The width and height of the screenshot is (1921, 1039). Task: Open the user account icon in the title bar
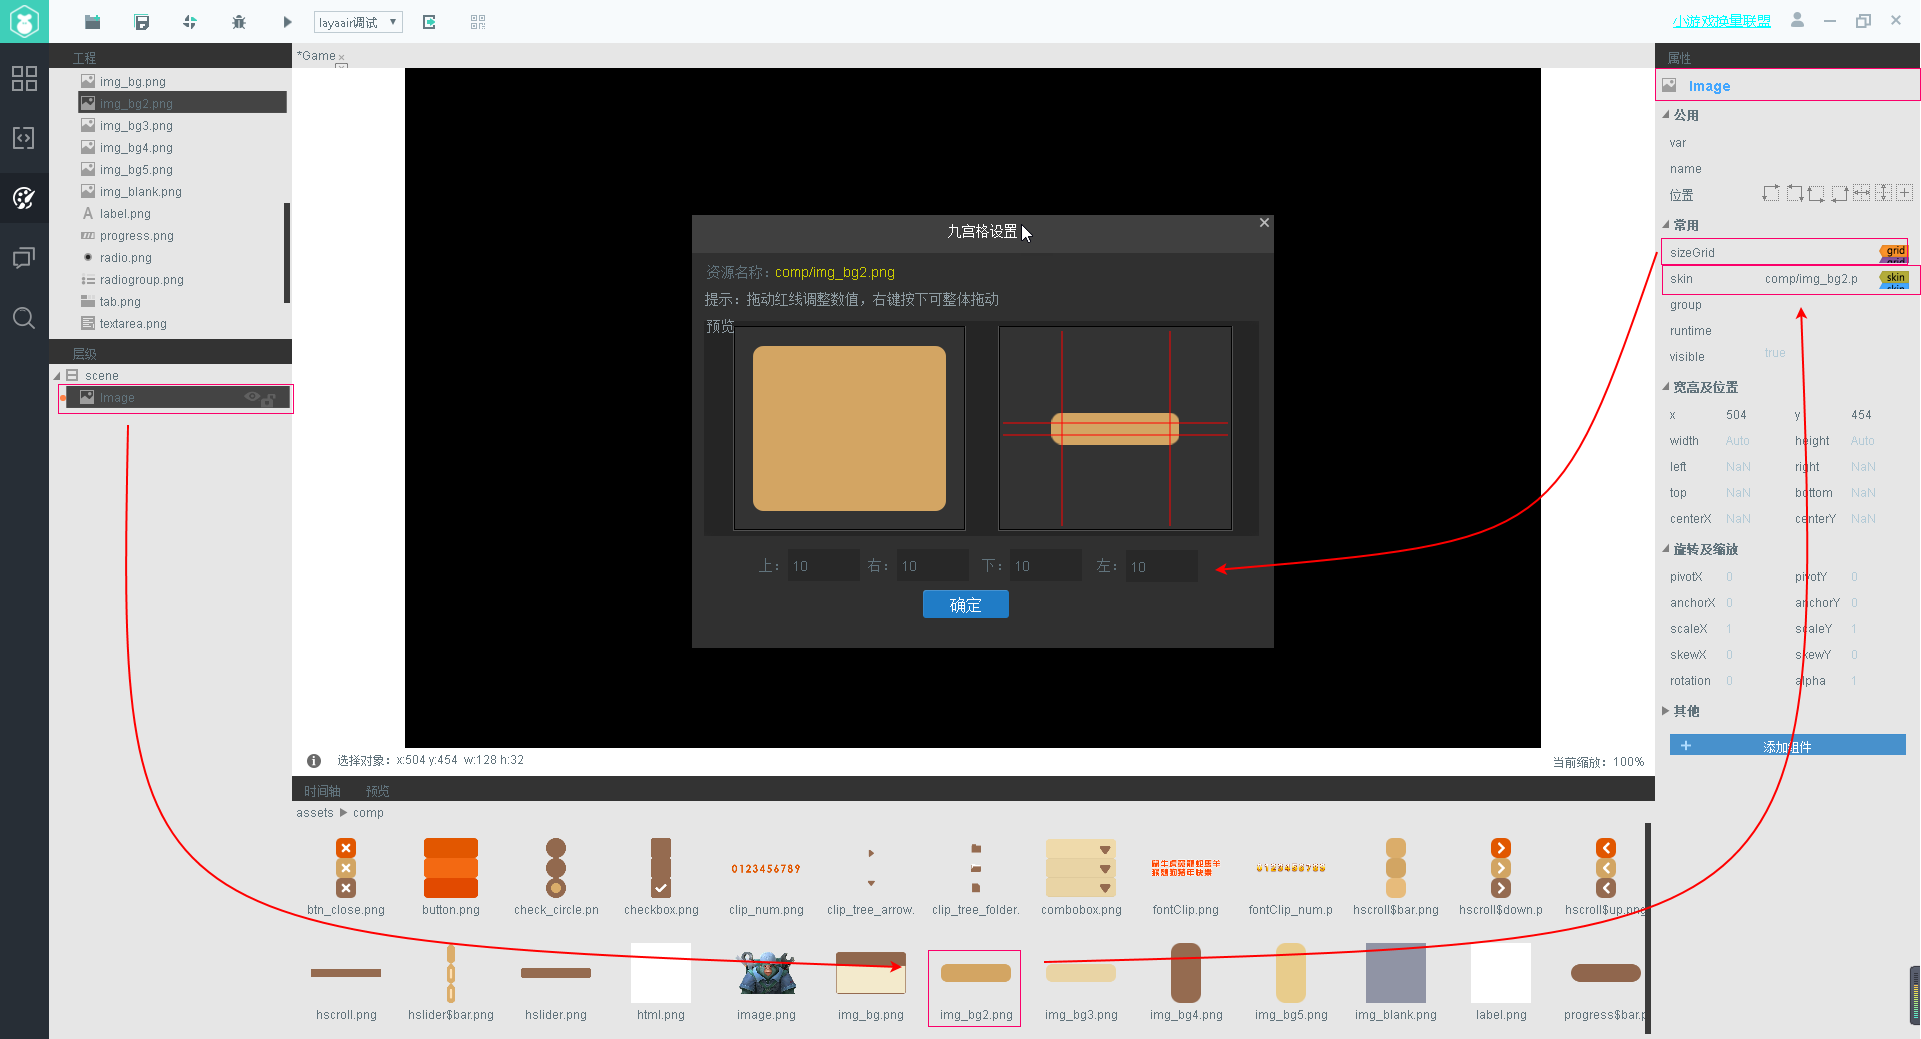coord(1797,20)
